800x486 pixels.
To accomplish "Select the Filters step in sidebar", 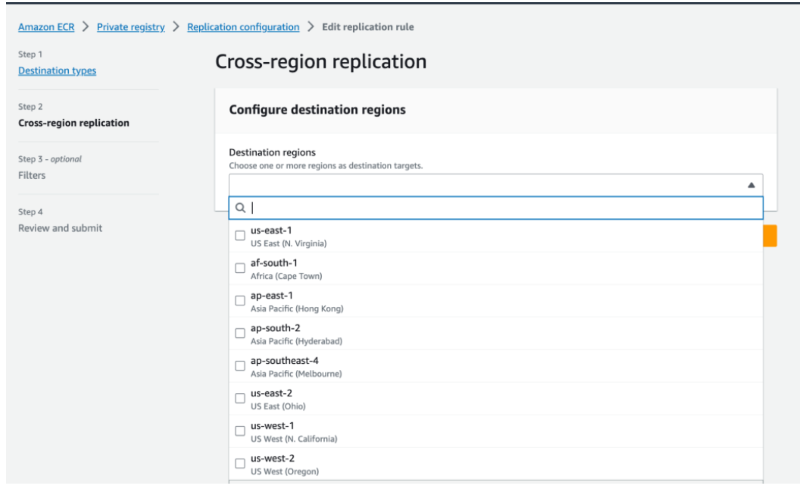I will point(32,175).
